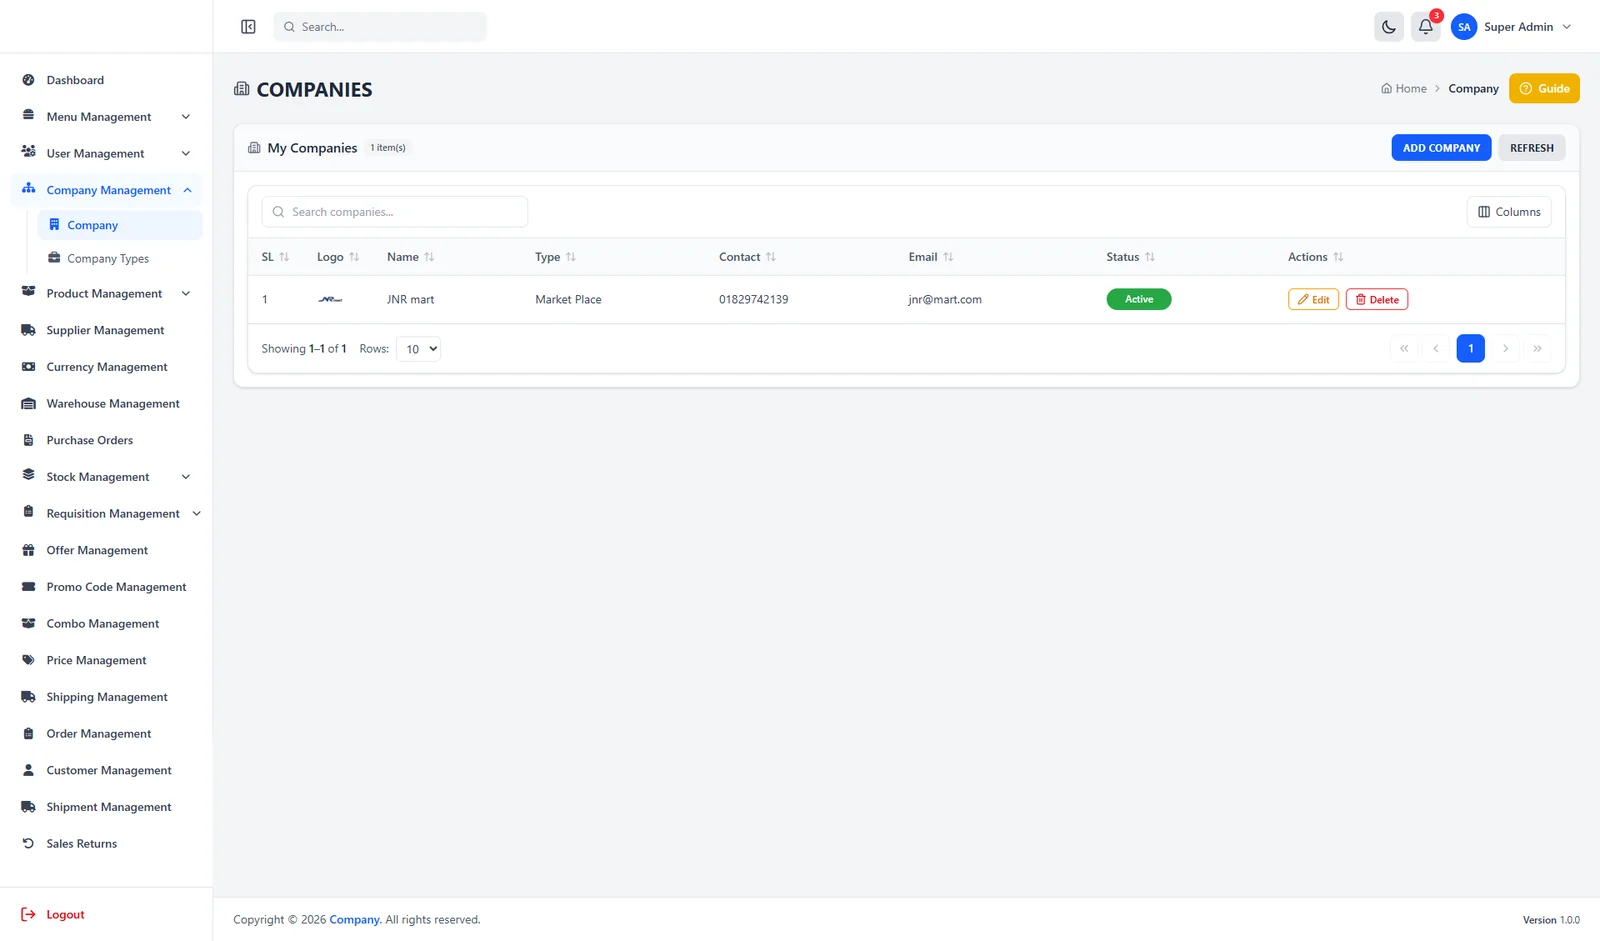The height and width of the screenshot is (941, 1600).
Task: Sort table by Type column
Action: pyautogui.click(x=555, y=257)
